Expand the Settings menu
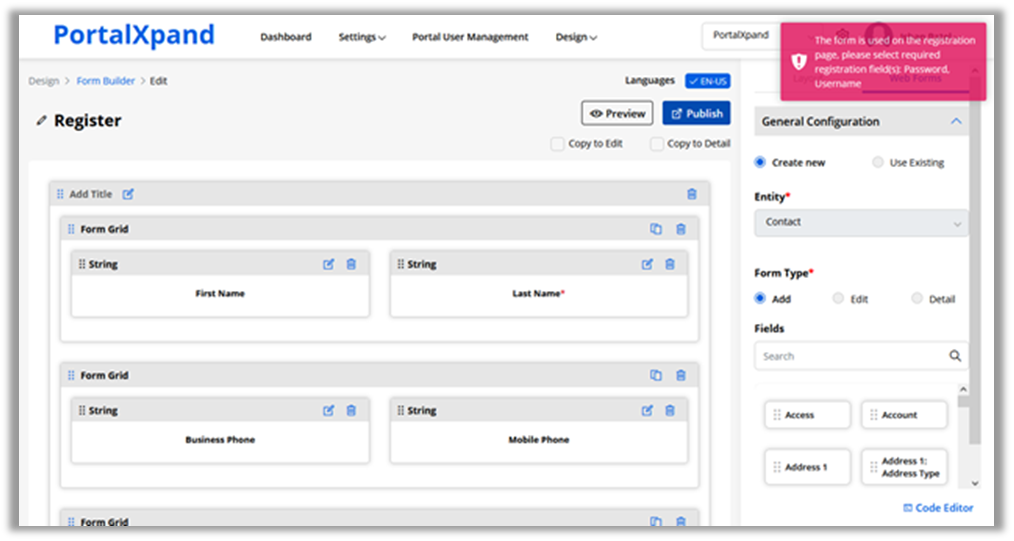This screenshot has height=541, width=1014. pyautogui.click(x=362, y=37)
